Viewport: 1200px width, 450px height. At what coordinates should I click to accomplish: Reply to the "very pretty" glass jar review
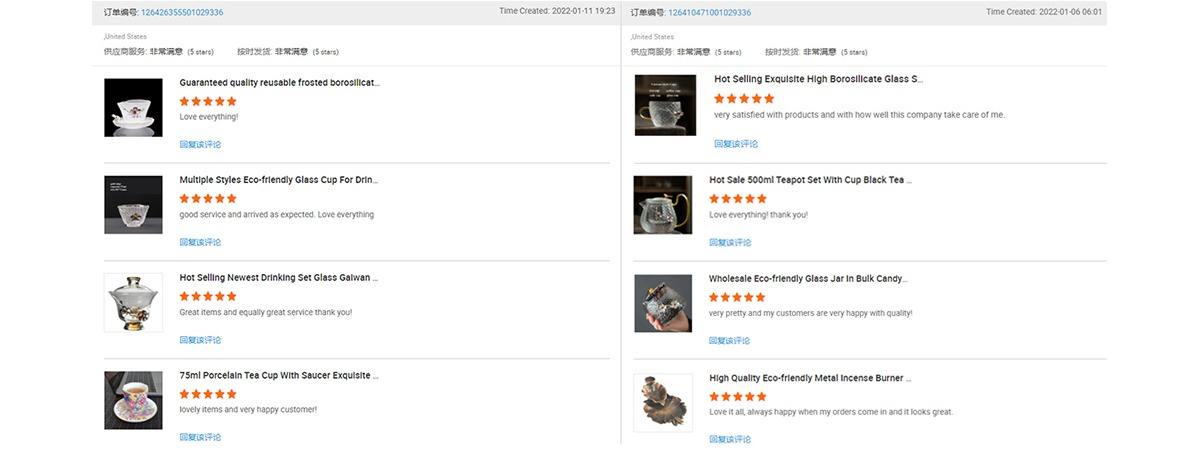730,340
